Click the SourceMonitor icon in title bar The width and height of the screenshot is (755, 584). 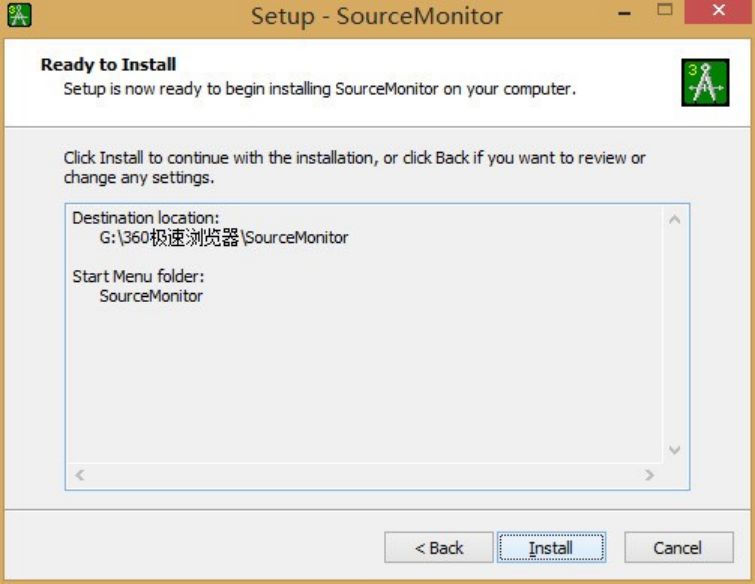tap(18, 15)
